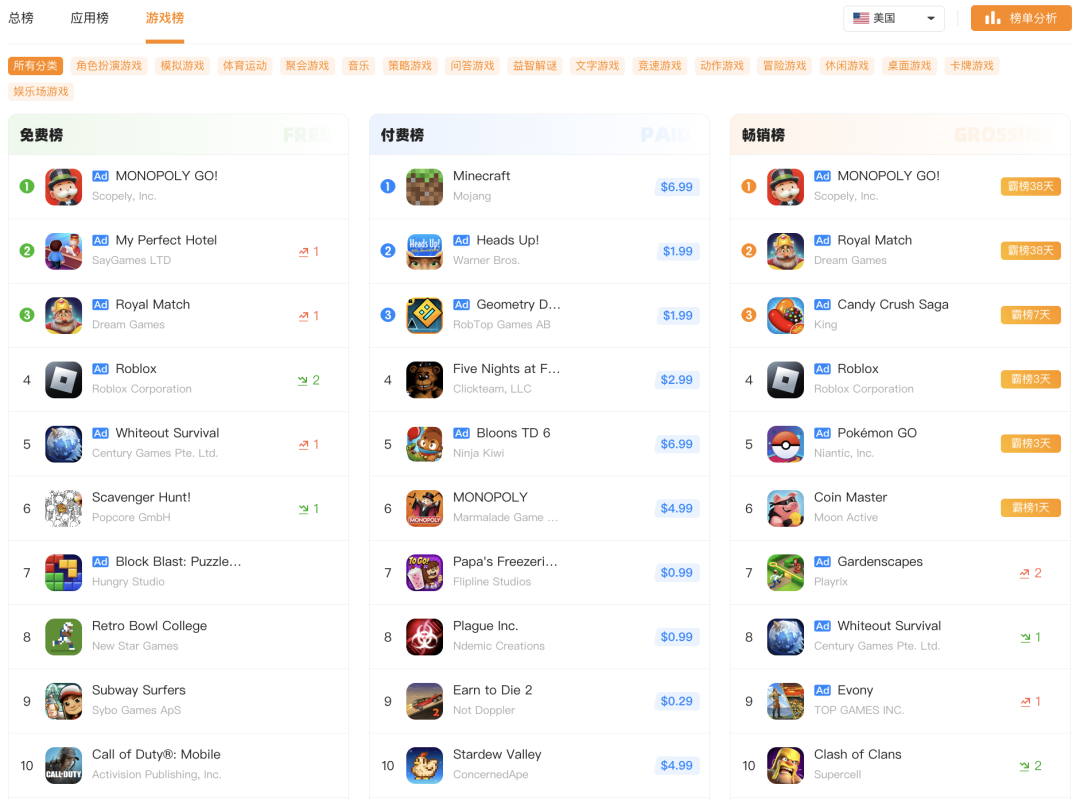Select the 娱乐场游戏 category tag
The image size is (1080, 800).
coord(41,92)
